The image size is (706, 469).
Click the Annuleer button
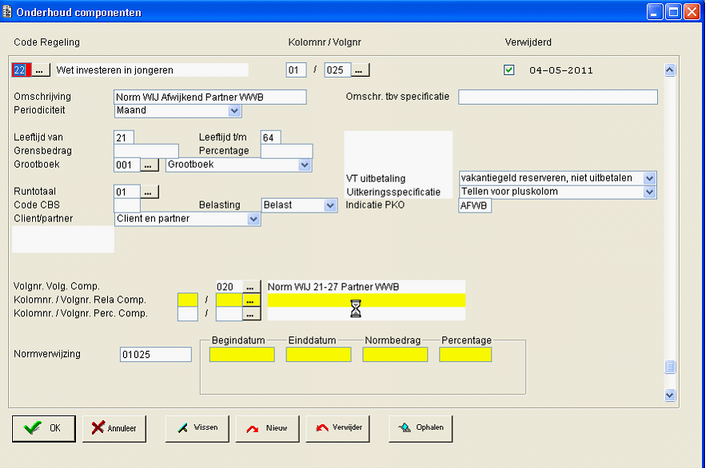click(x=114, y=428)
